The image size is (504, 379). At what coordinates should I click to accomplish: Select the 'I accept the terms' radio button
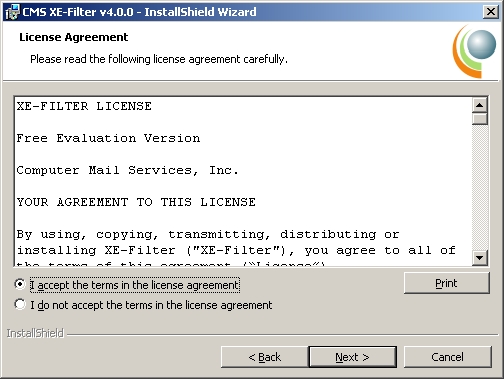[x=20, y=284]
